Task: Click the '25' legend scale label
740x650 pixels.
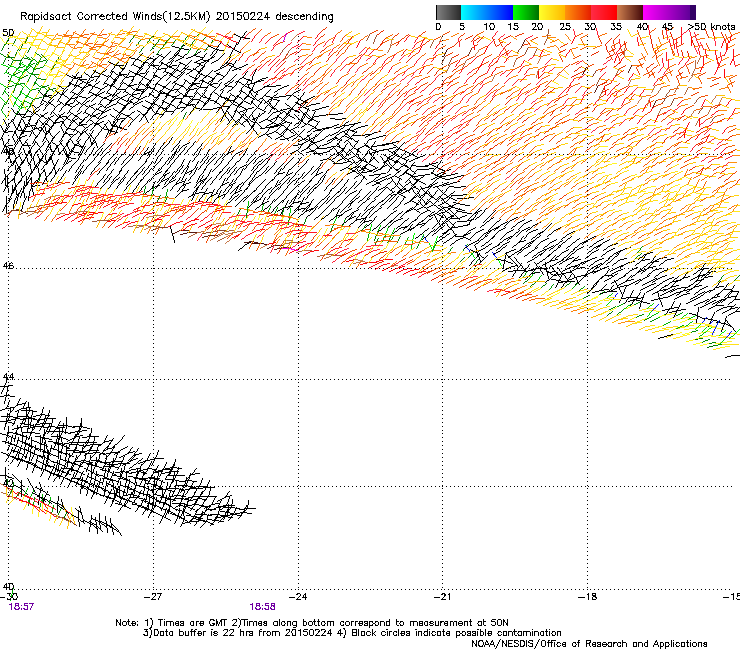Action: 565,27
